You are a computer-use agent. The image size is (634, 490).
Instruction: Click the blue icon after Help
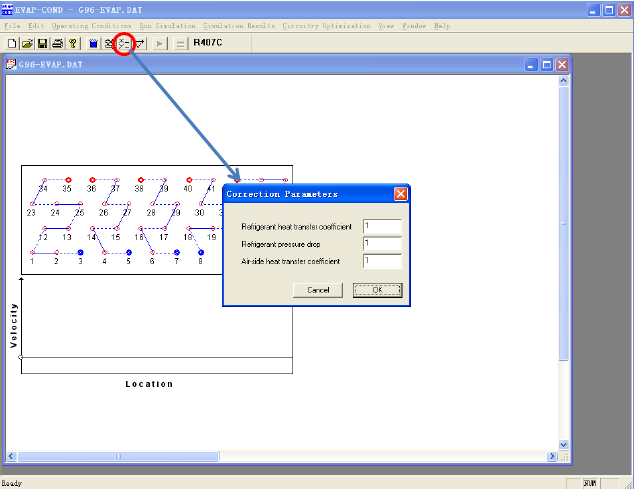tap(93, 44)
